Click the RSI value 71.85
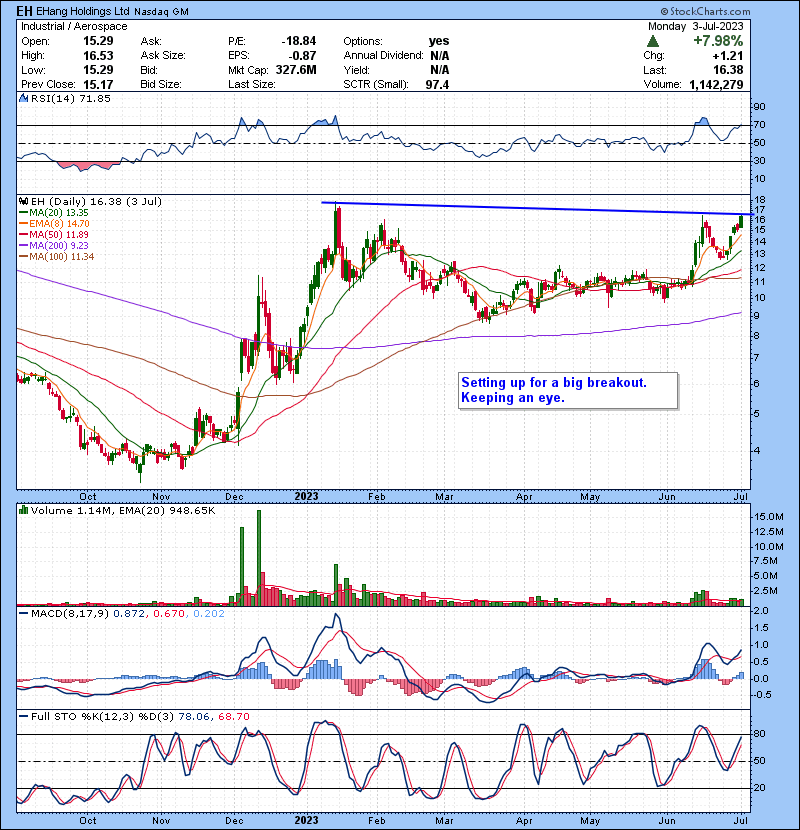Screen dimensions: 800x830 (x=94, y=98)
